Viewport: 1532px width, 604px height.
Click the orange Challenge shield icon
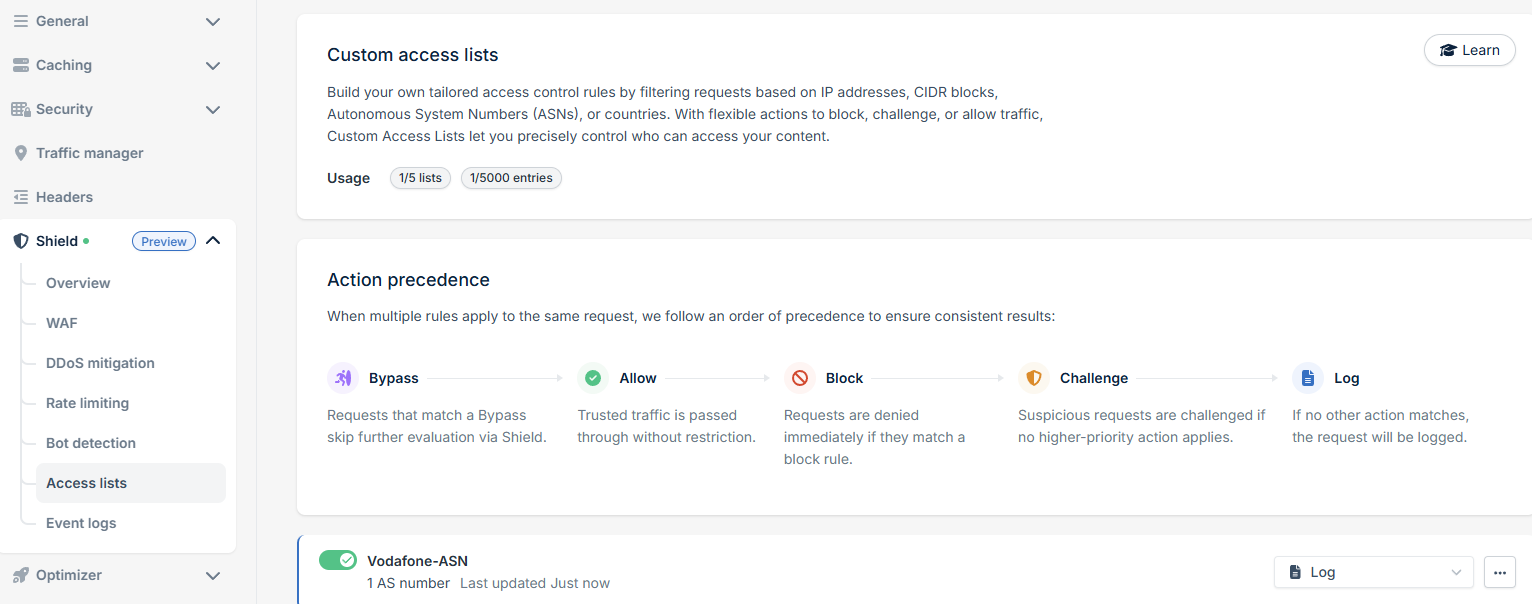pos(1033,377)
